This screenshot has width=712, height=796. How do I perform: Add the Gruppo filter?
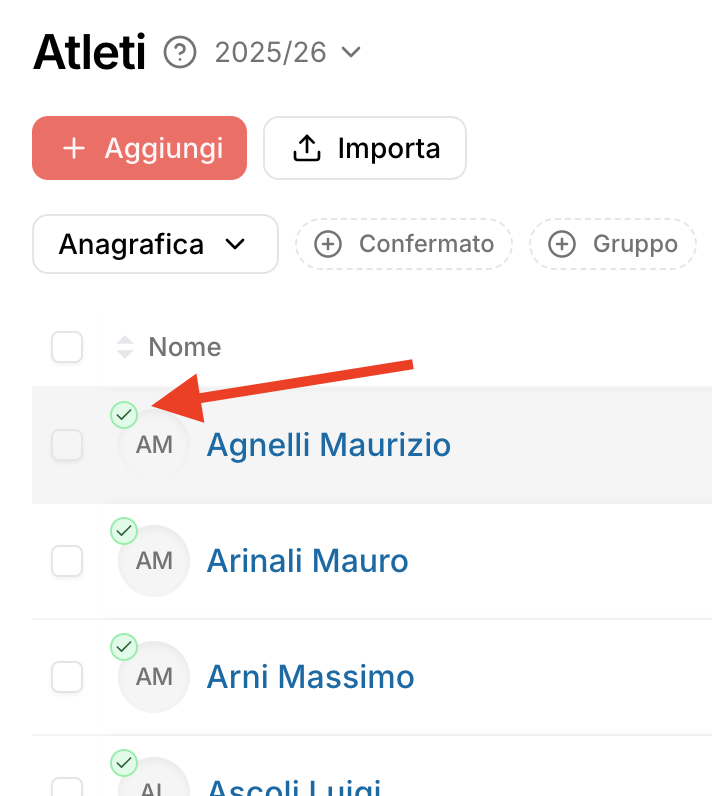613,244
